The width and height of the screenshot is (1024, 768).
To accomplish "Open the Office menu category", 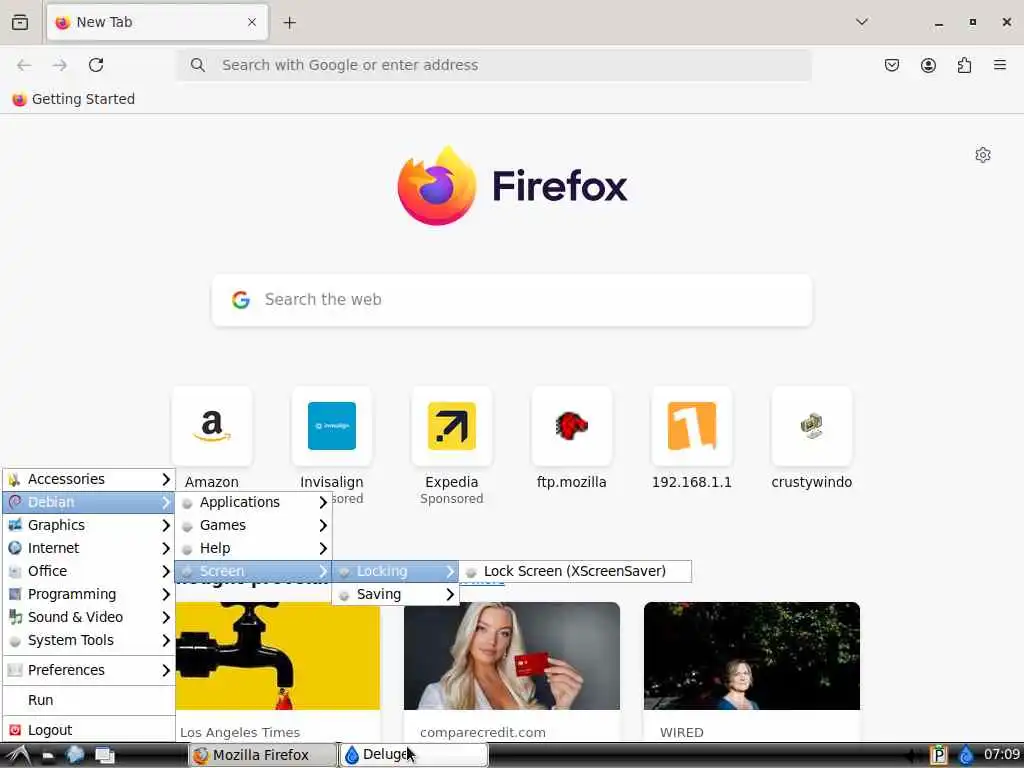I will 89,571.
